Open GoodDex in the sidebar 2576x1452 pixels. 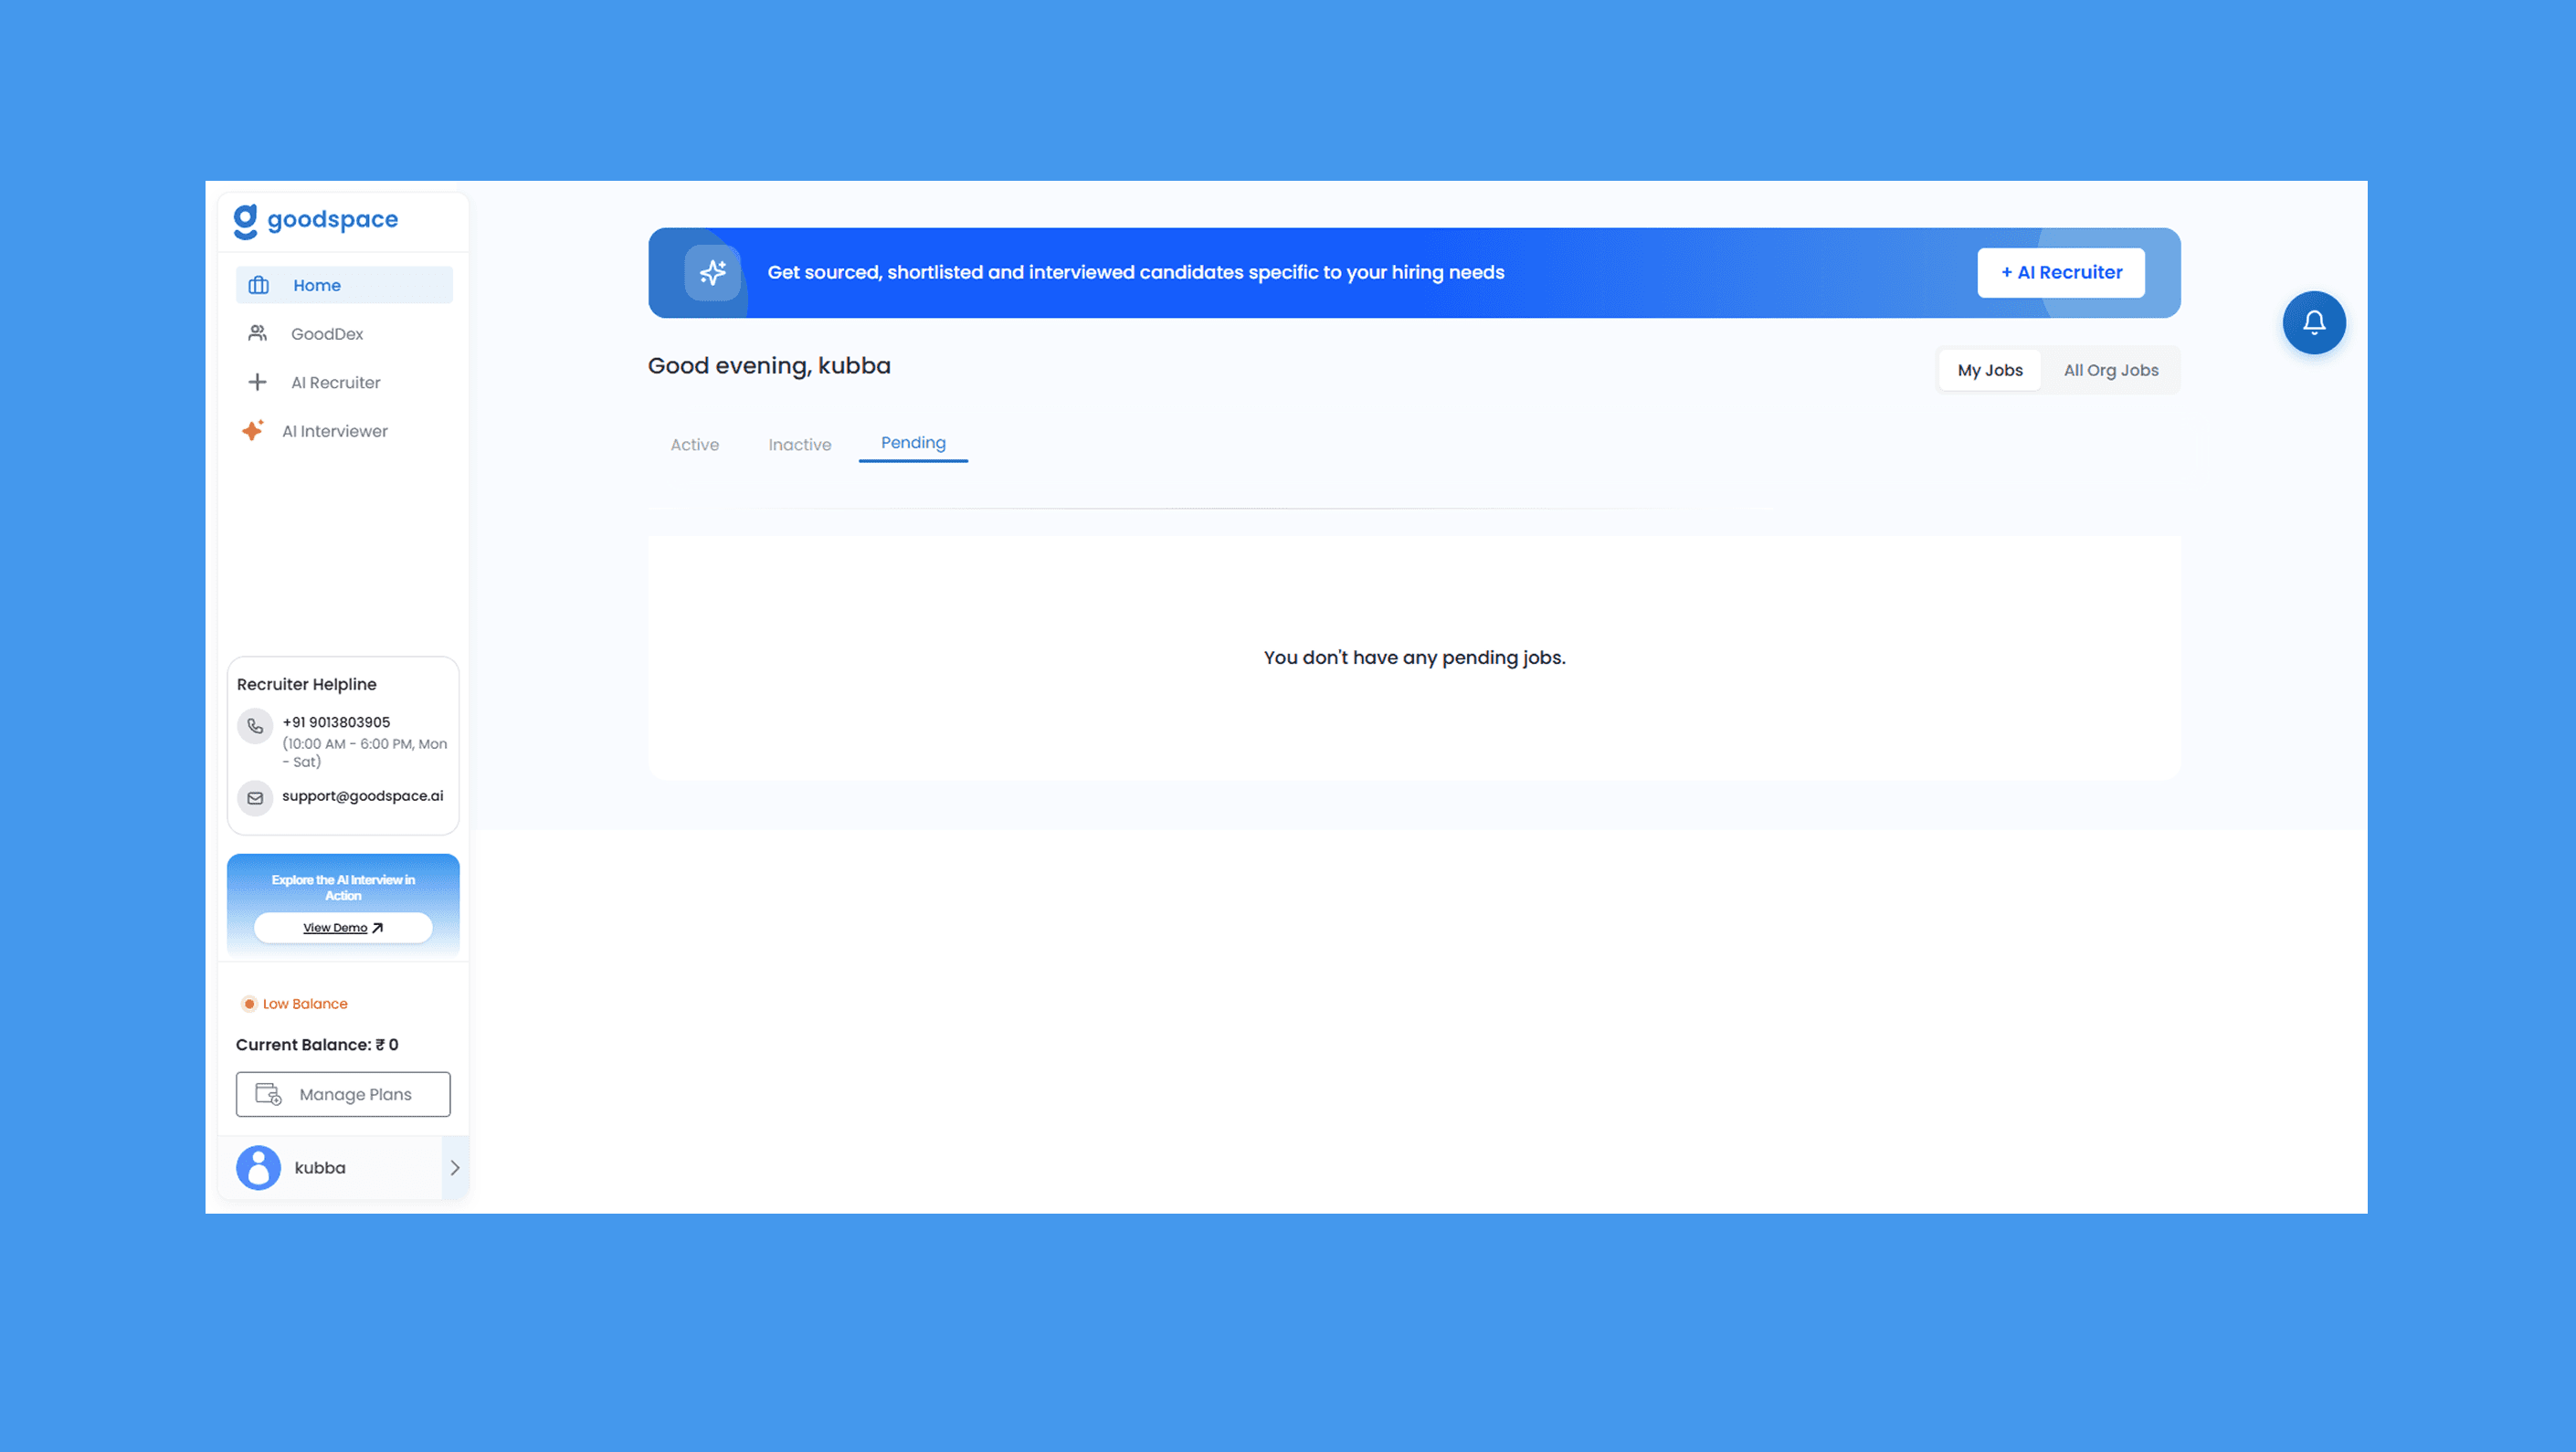tap(326, 334)
